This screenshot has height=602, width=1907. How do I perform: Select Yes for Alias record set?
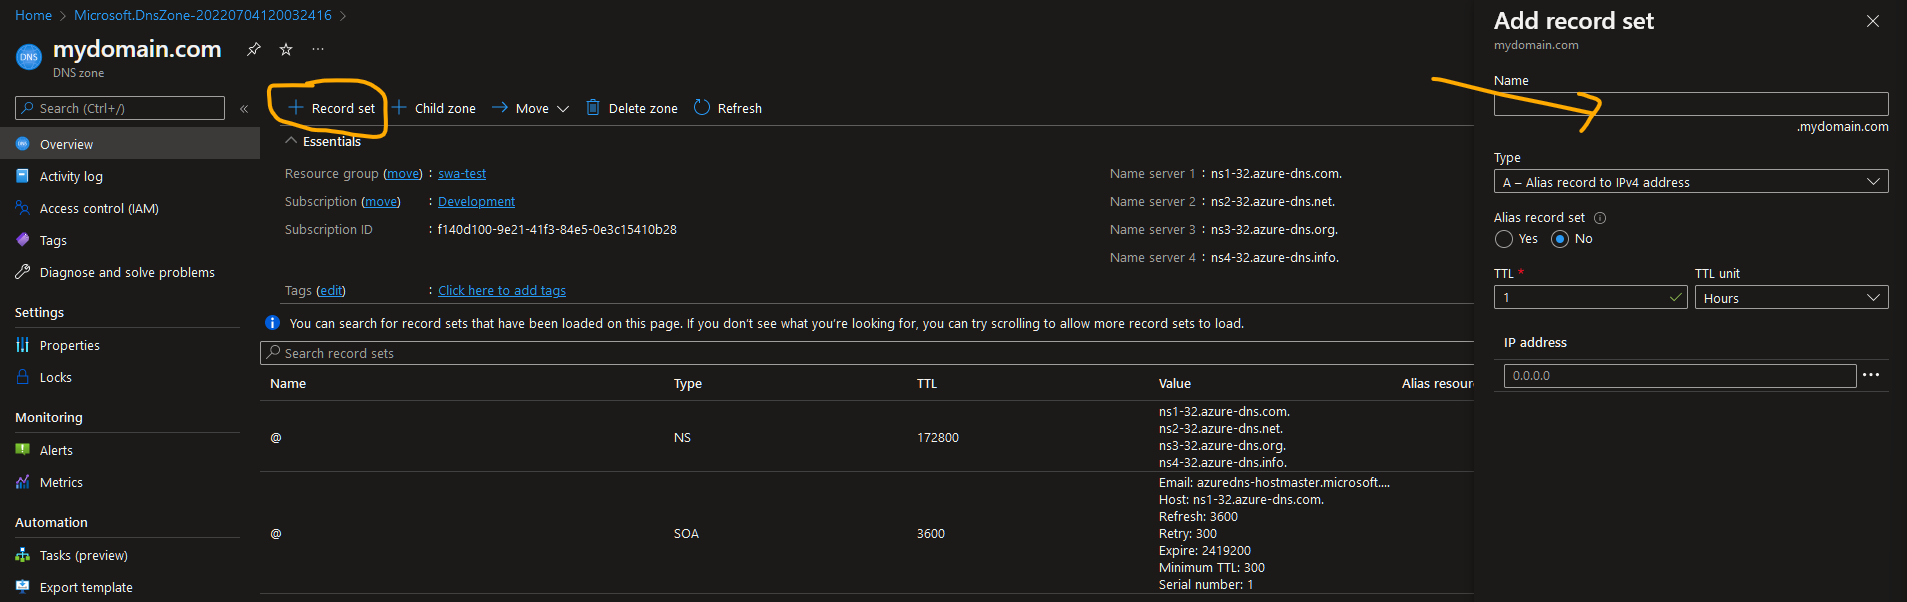click(x=1504, y=239)
